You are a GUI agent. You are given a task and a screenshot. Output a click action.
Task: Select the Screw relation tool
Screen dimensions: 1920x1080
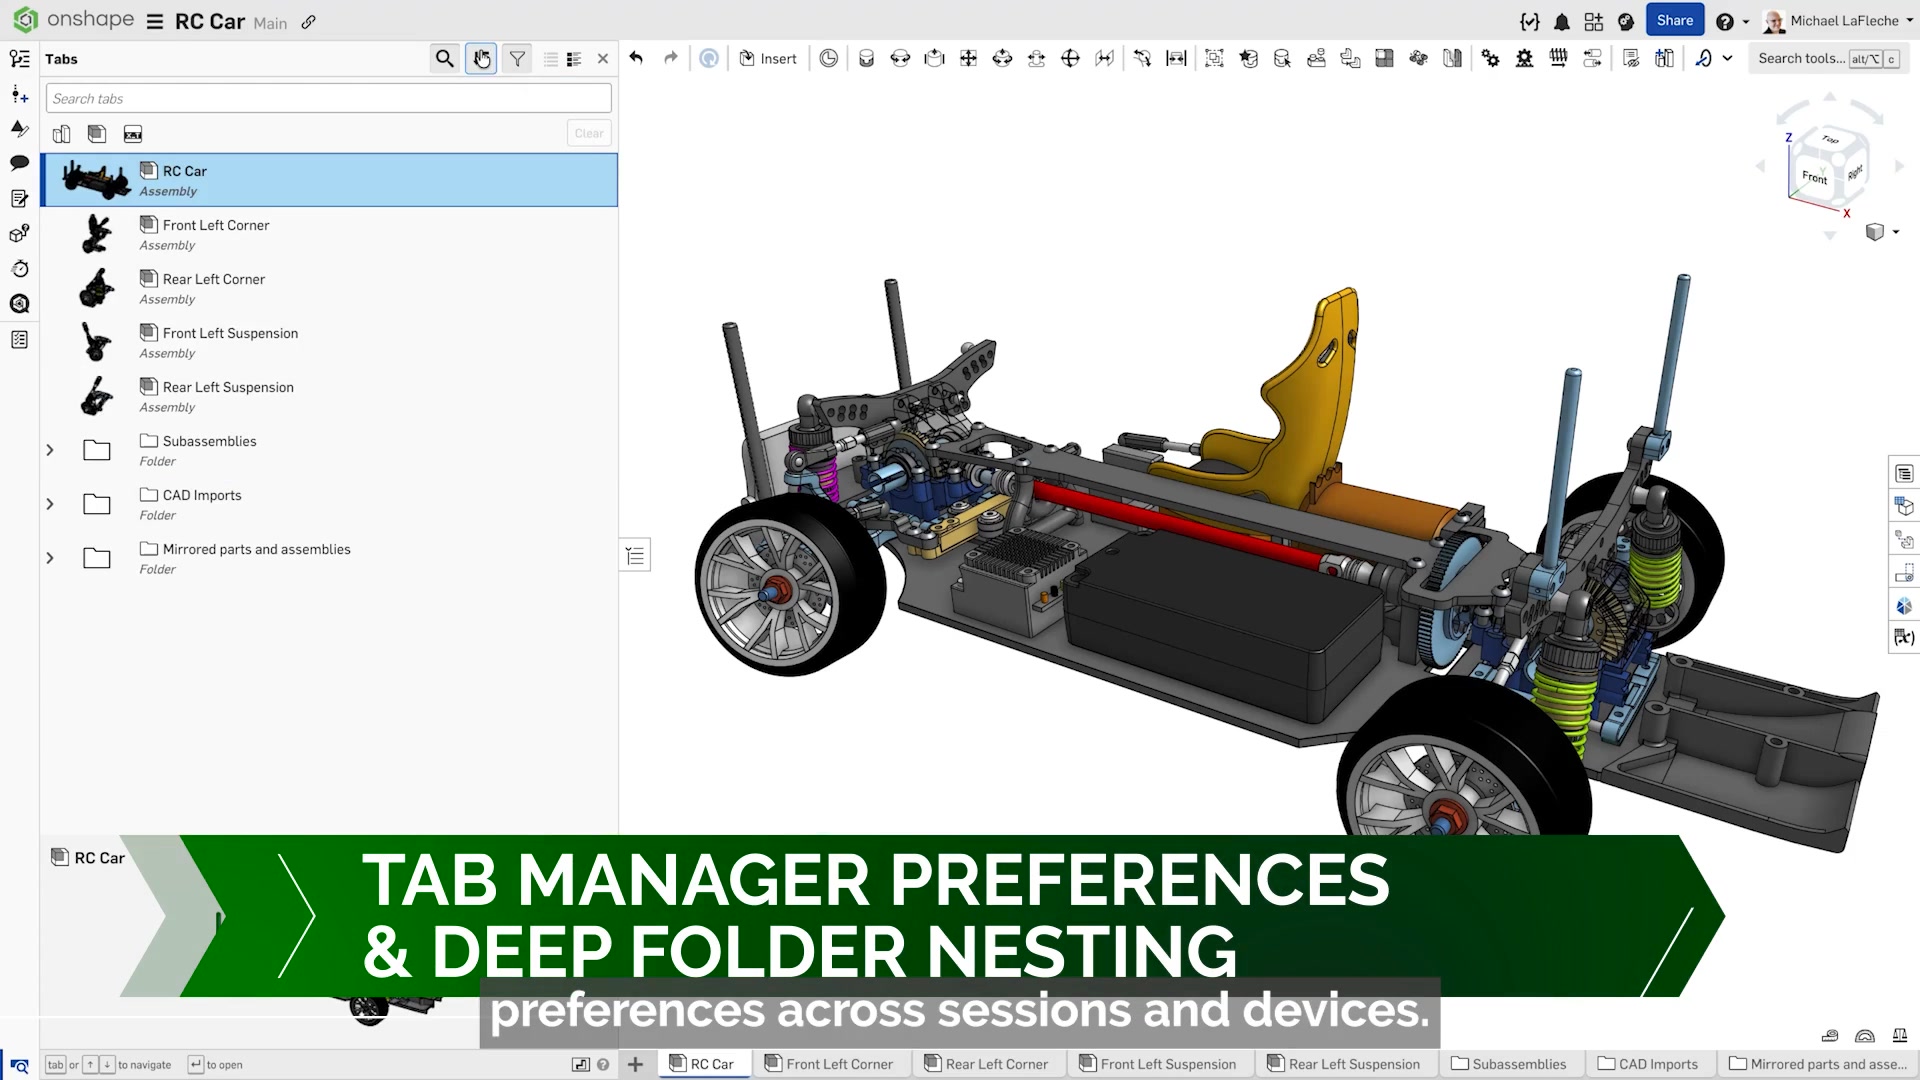pyautogui.click(x=1559, y=58)
